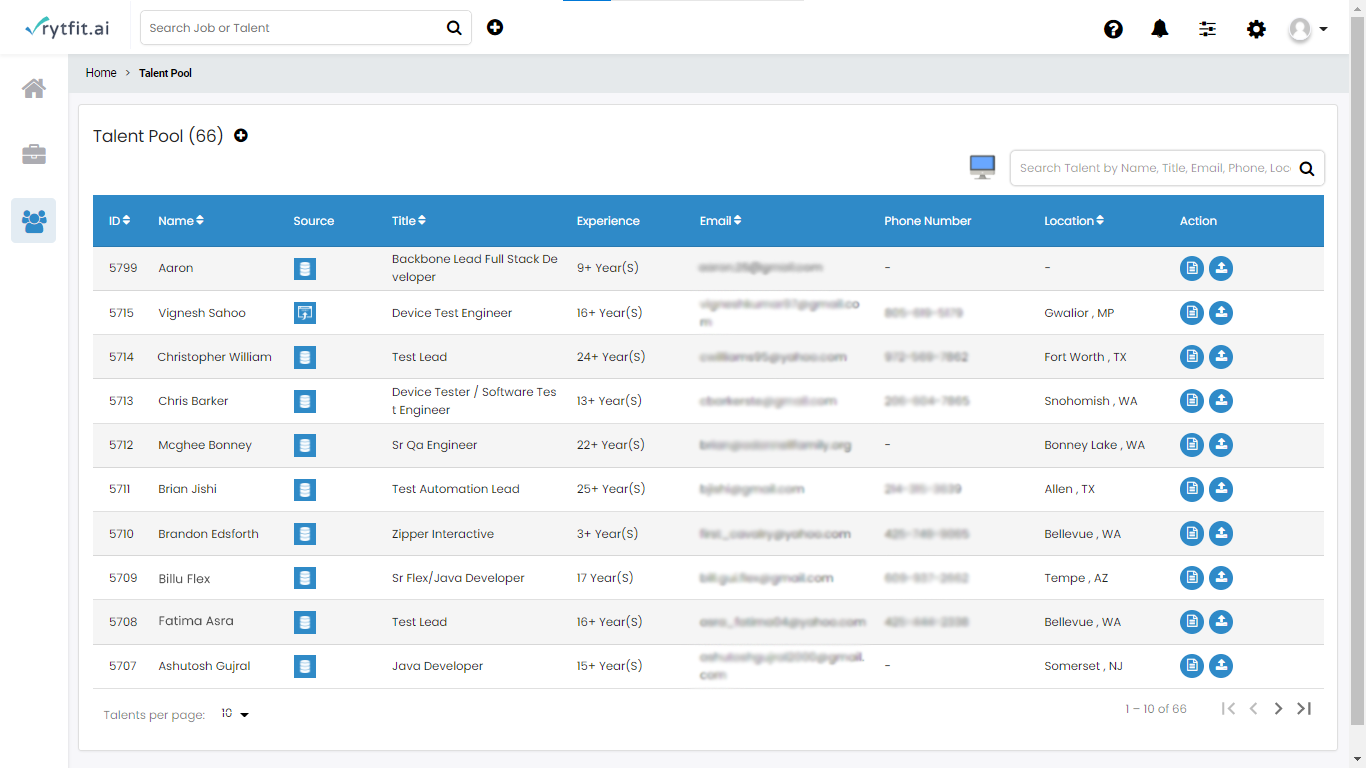
Task: Click ID 5712 in the table
Action: [x=121, y=445]
